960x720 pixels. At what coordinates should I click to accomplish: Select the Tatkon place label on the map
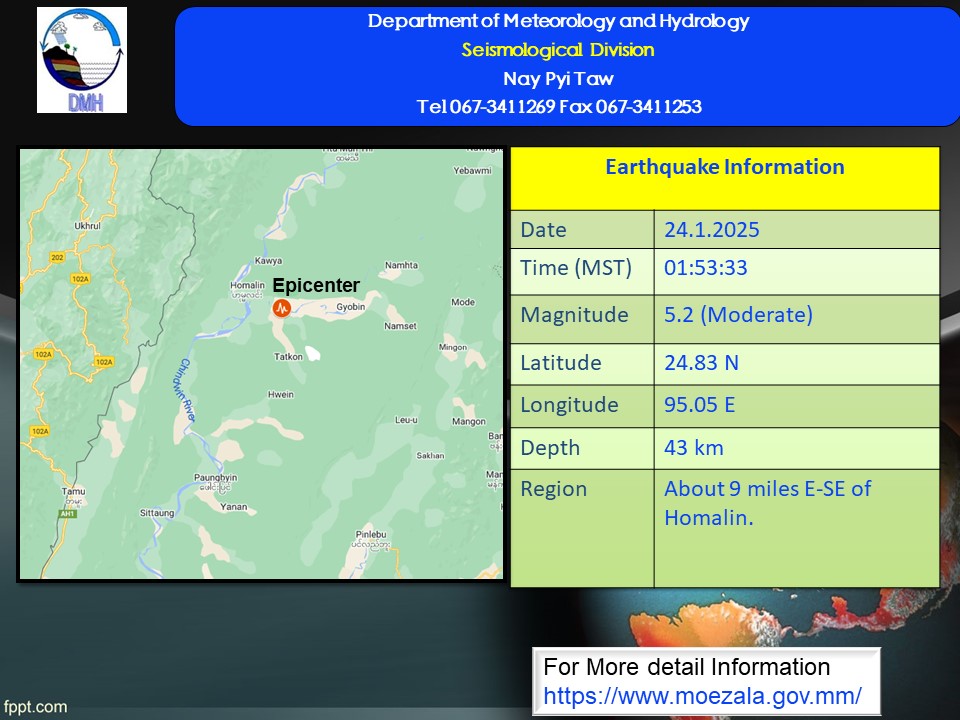tap(288, 357)
